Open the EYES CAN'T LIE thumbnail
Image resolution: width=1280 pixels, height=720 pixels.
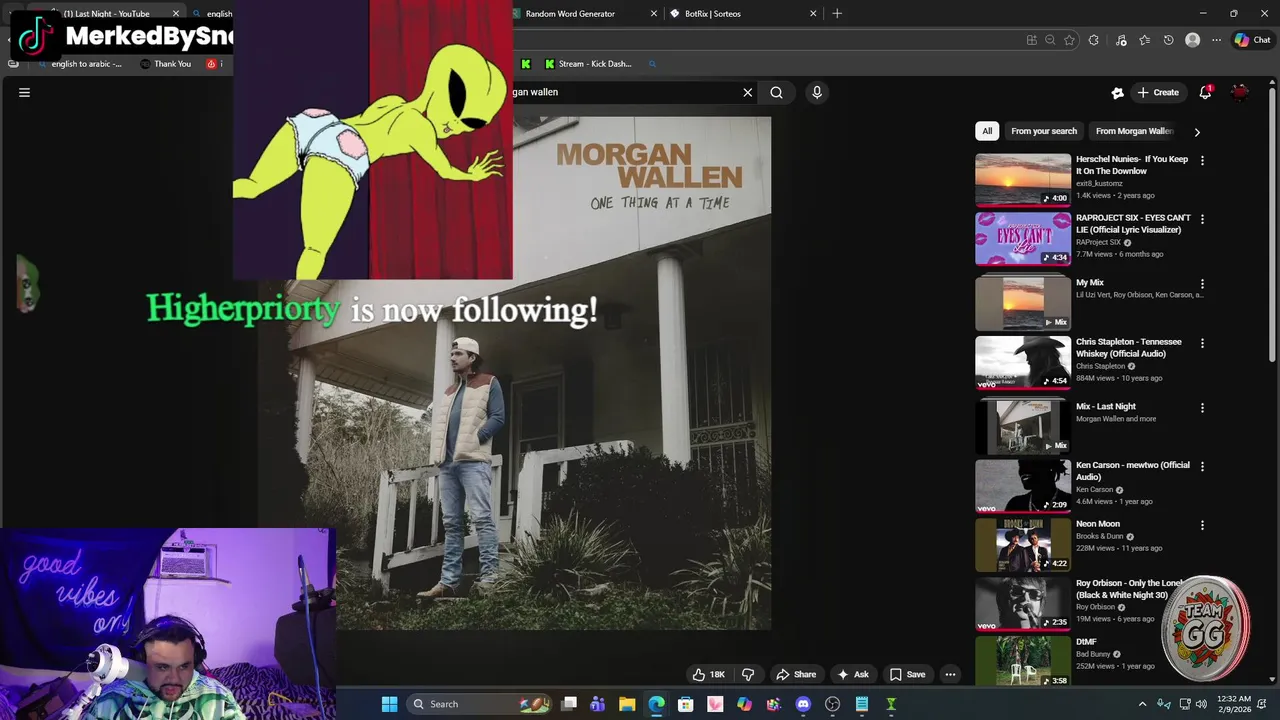pyautogui.click(x=1023, y=238)
